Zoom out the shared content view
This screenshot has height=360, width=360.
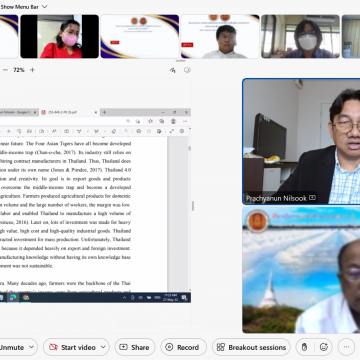click(x=5, y=70)
